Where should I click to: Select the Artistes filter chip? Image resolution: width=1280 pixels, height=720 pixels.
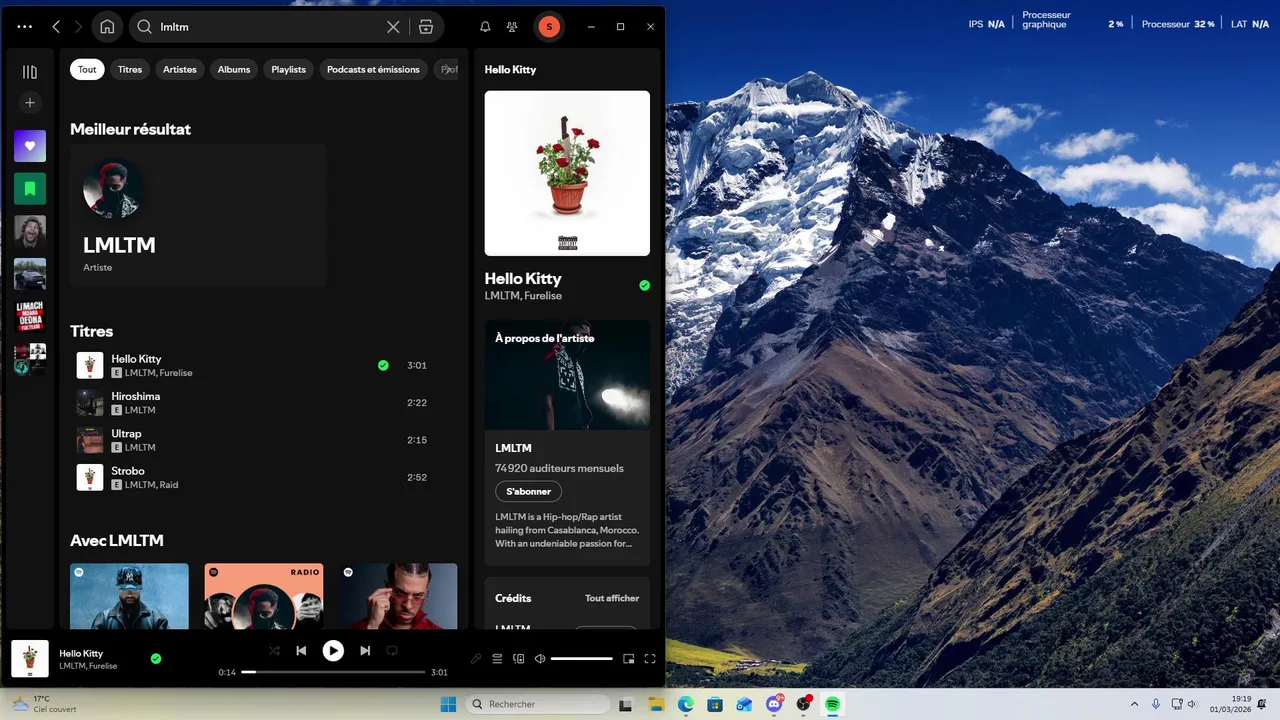(x=180, y=70)
